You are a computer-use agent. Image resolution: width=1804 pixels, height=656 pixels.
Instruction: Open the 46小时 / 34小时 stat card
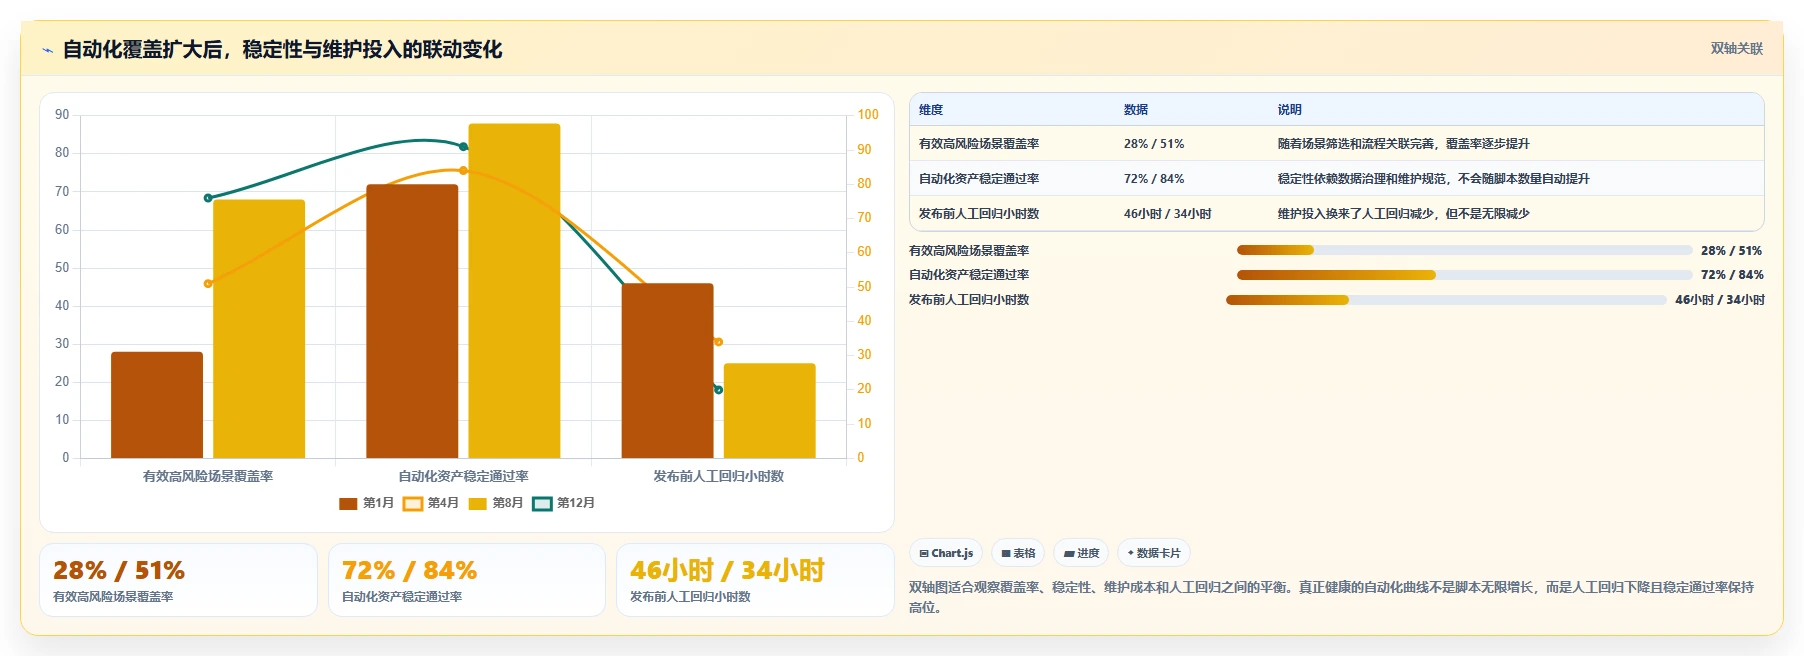(755, 580)
